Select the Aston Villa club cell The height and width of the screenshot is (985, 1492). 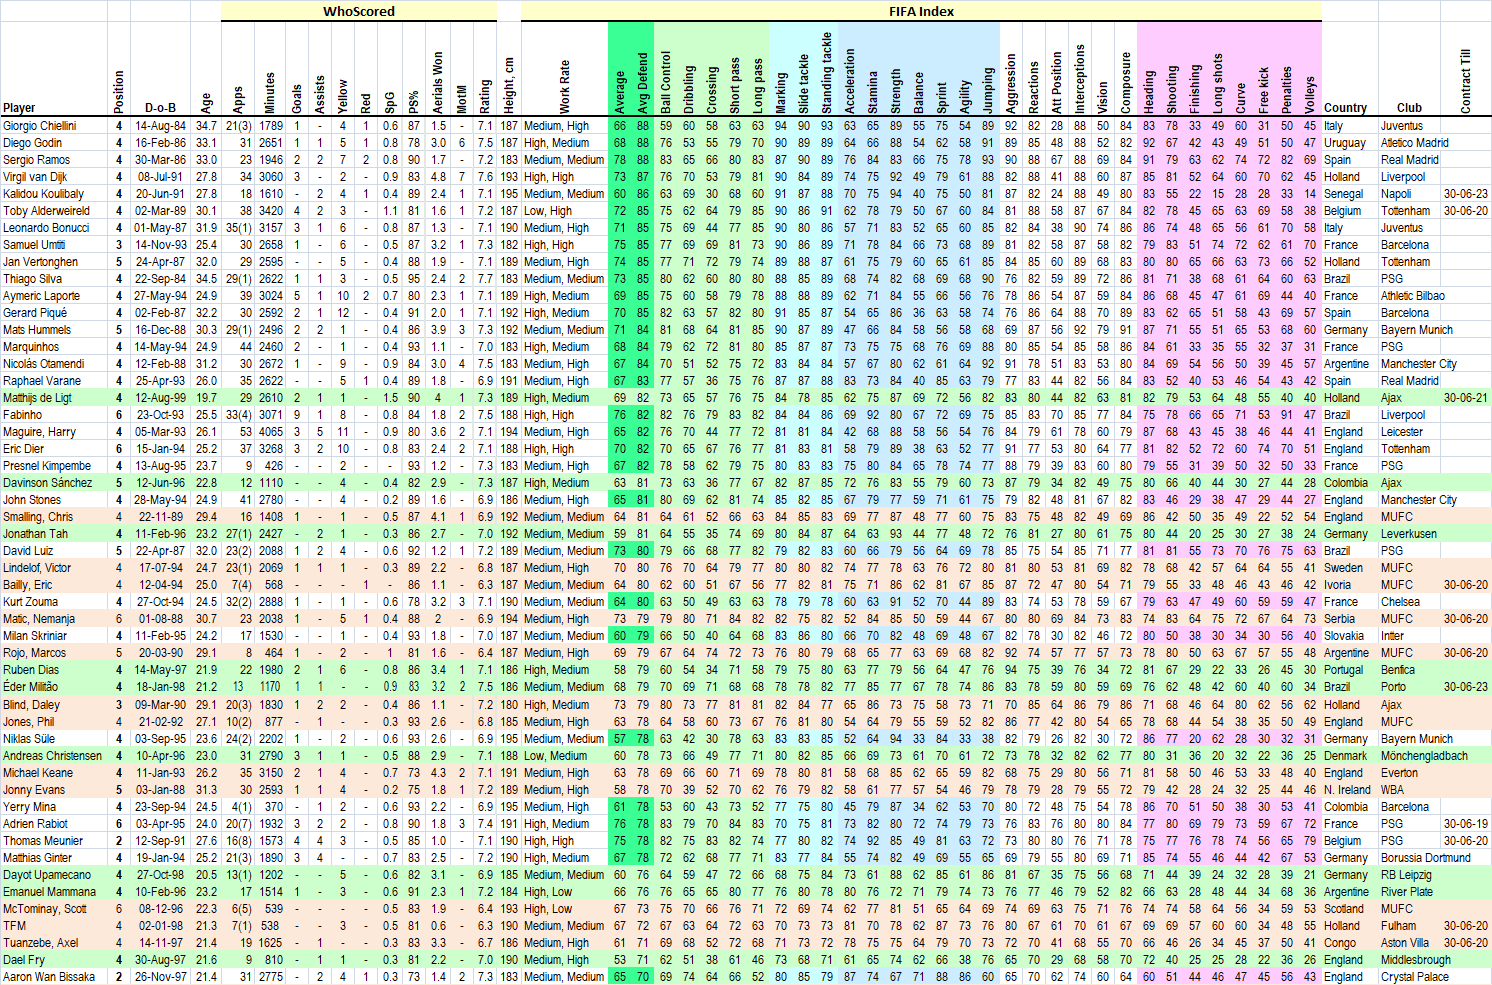point(1410,943)
